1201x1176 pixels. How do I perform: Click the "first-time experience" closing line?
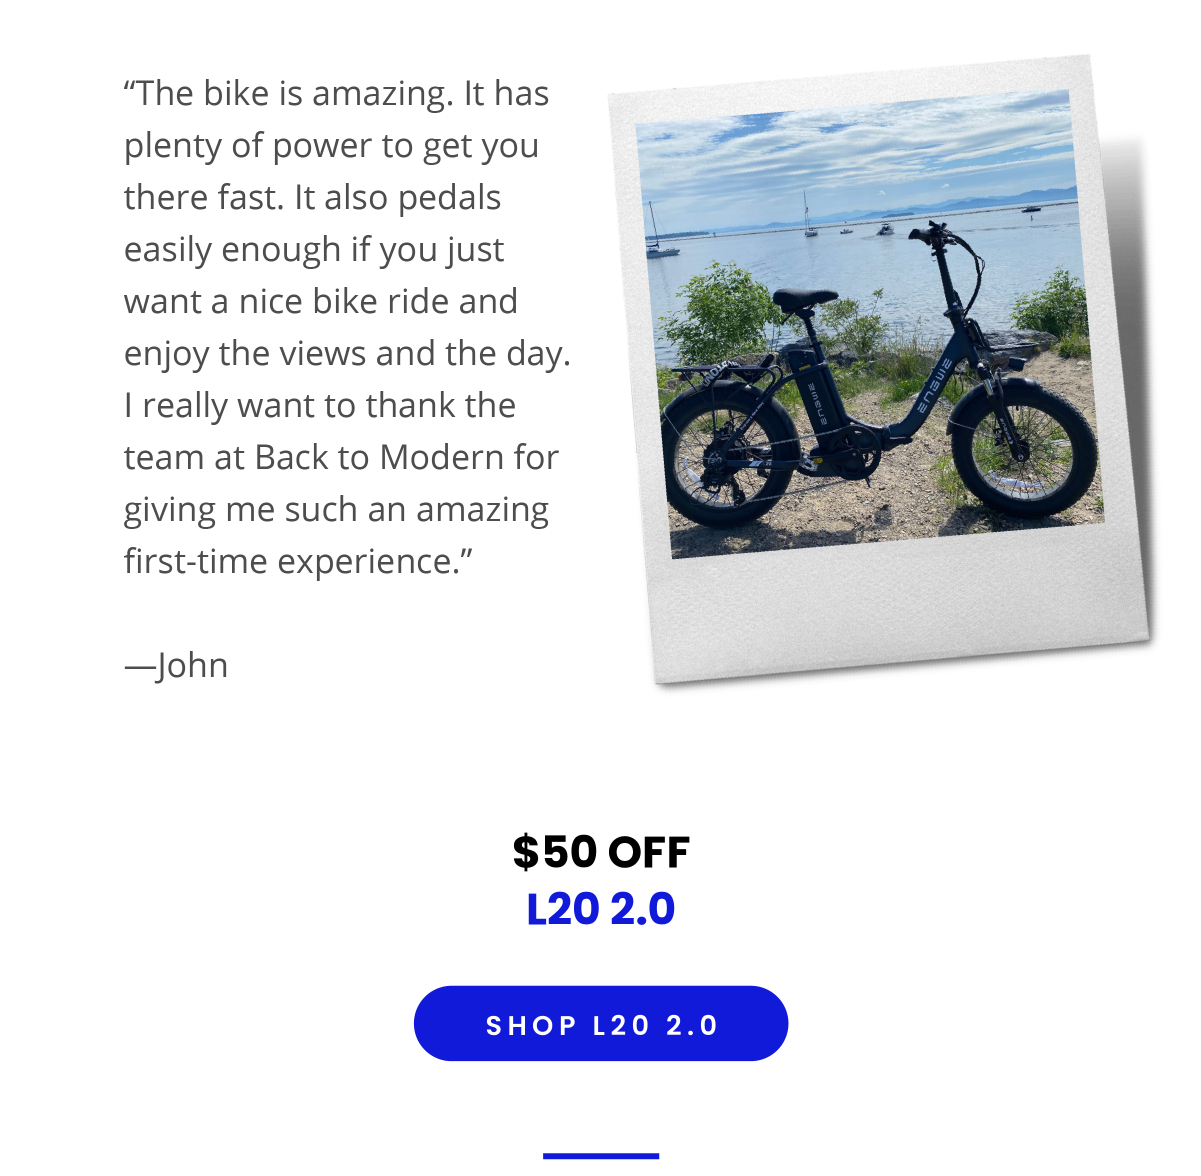[x=297, y=561]
